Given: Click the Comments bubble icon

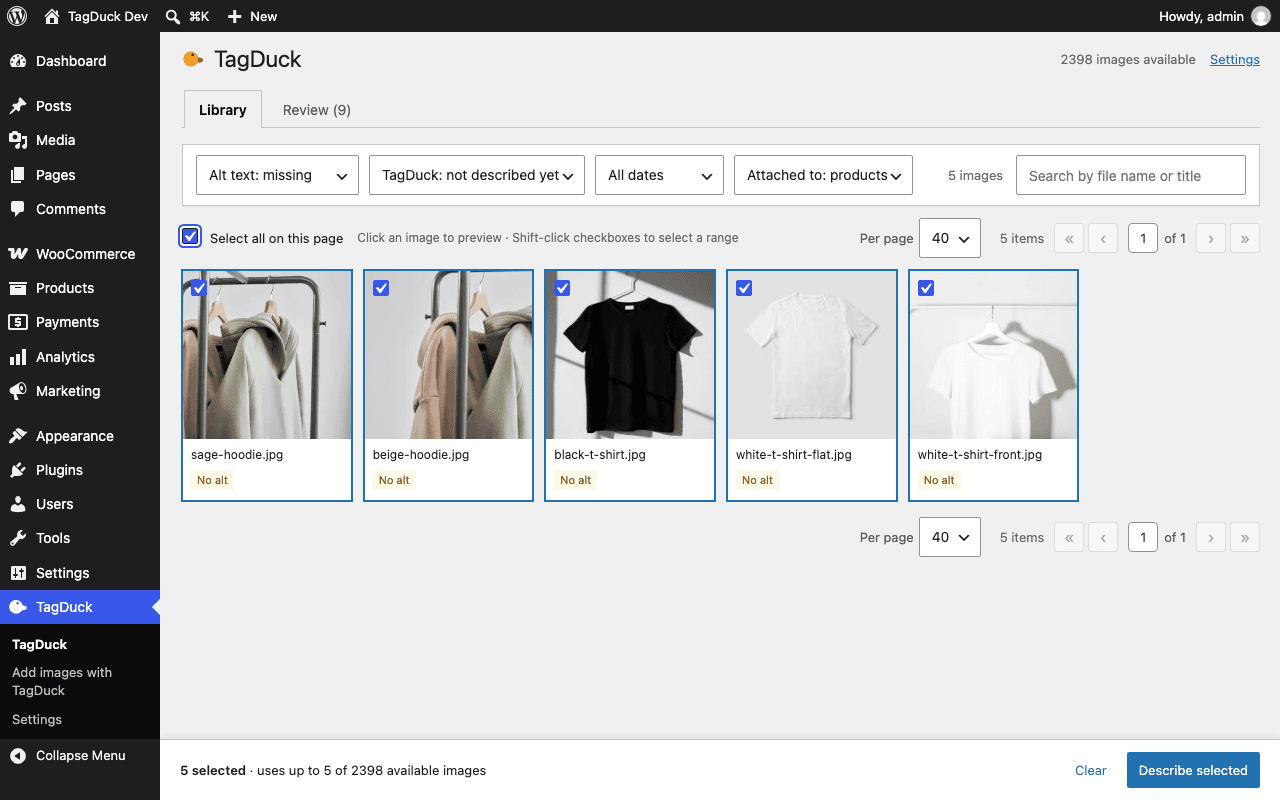Looking at the screenshot, I should (18, 209).
